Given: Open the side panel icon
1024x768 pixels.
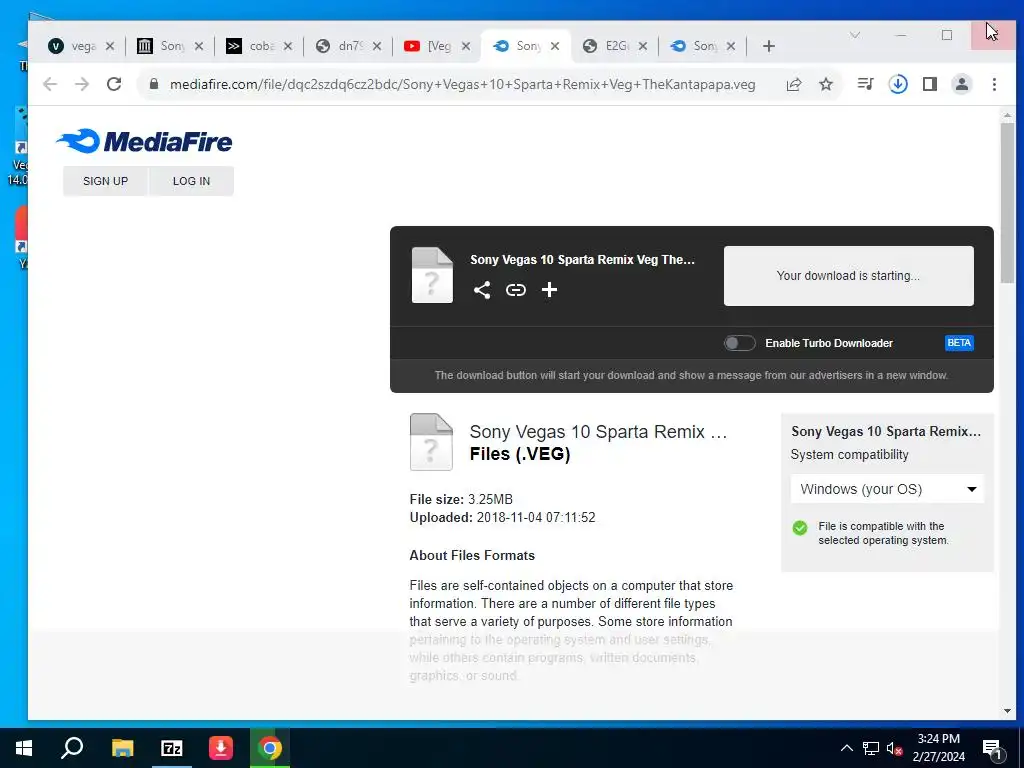Looking at the screenshot, I should coord(930,84).
